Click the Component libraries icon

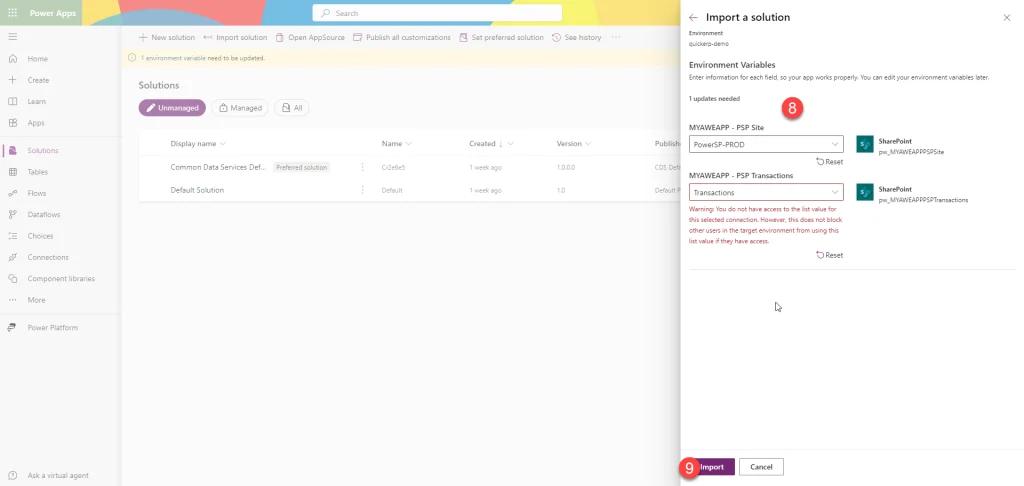(x=12, y=278)
